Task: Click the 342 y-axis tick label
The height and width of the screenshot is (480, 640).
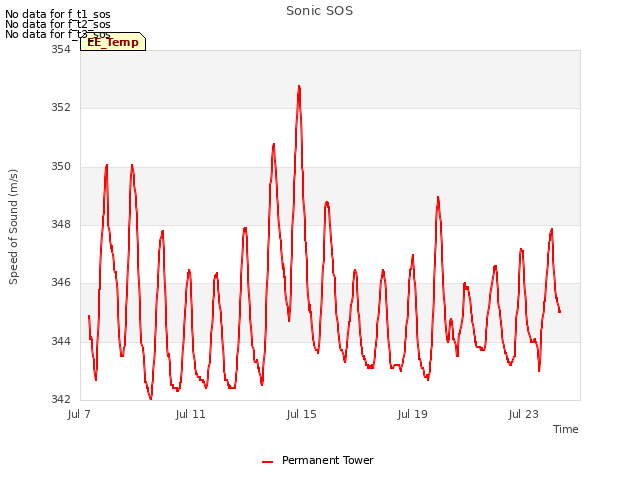Action: coord(61,399)
